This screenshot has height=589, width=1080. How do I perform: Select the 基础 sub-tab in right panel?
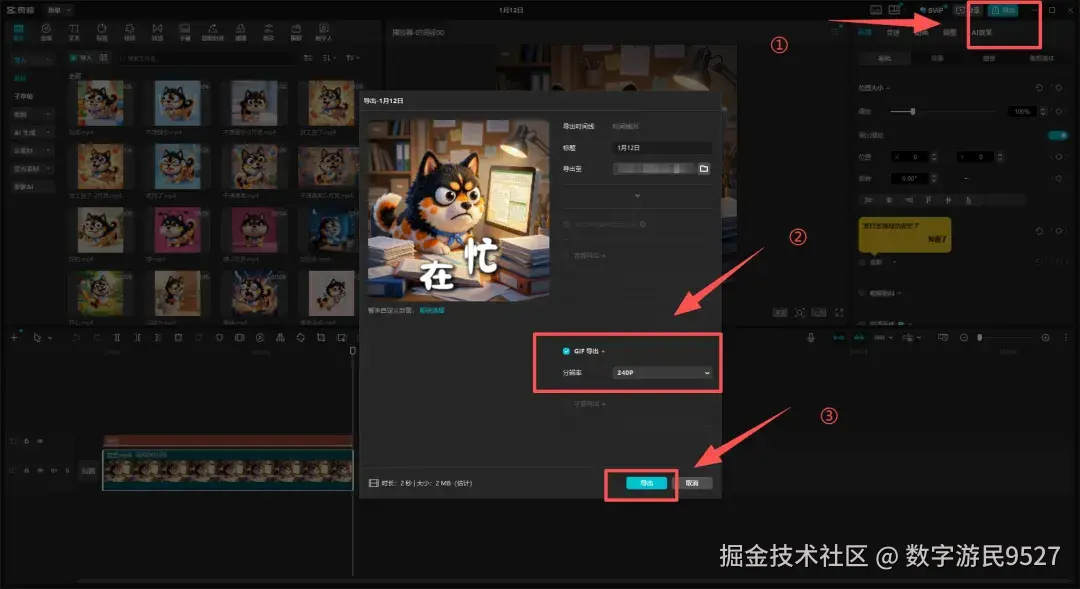(x=884, y=59)
